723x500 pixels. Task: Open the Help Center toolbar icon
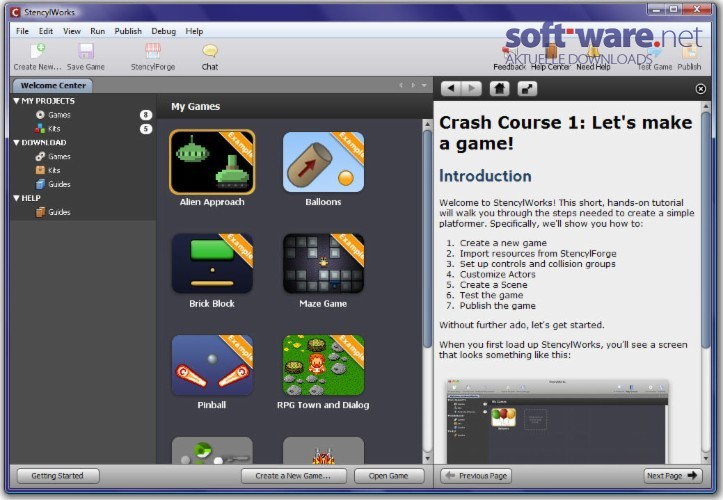(551, 52)
